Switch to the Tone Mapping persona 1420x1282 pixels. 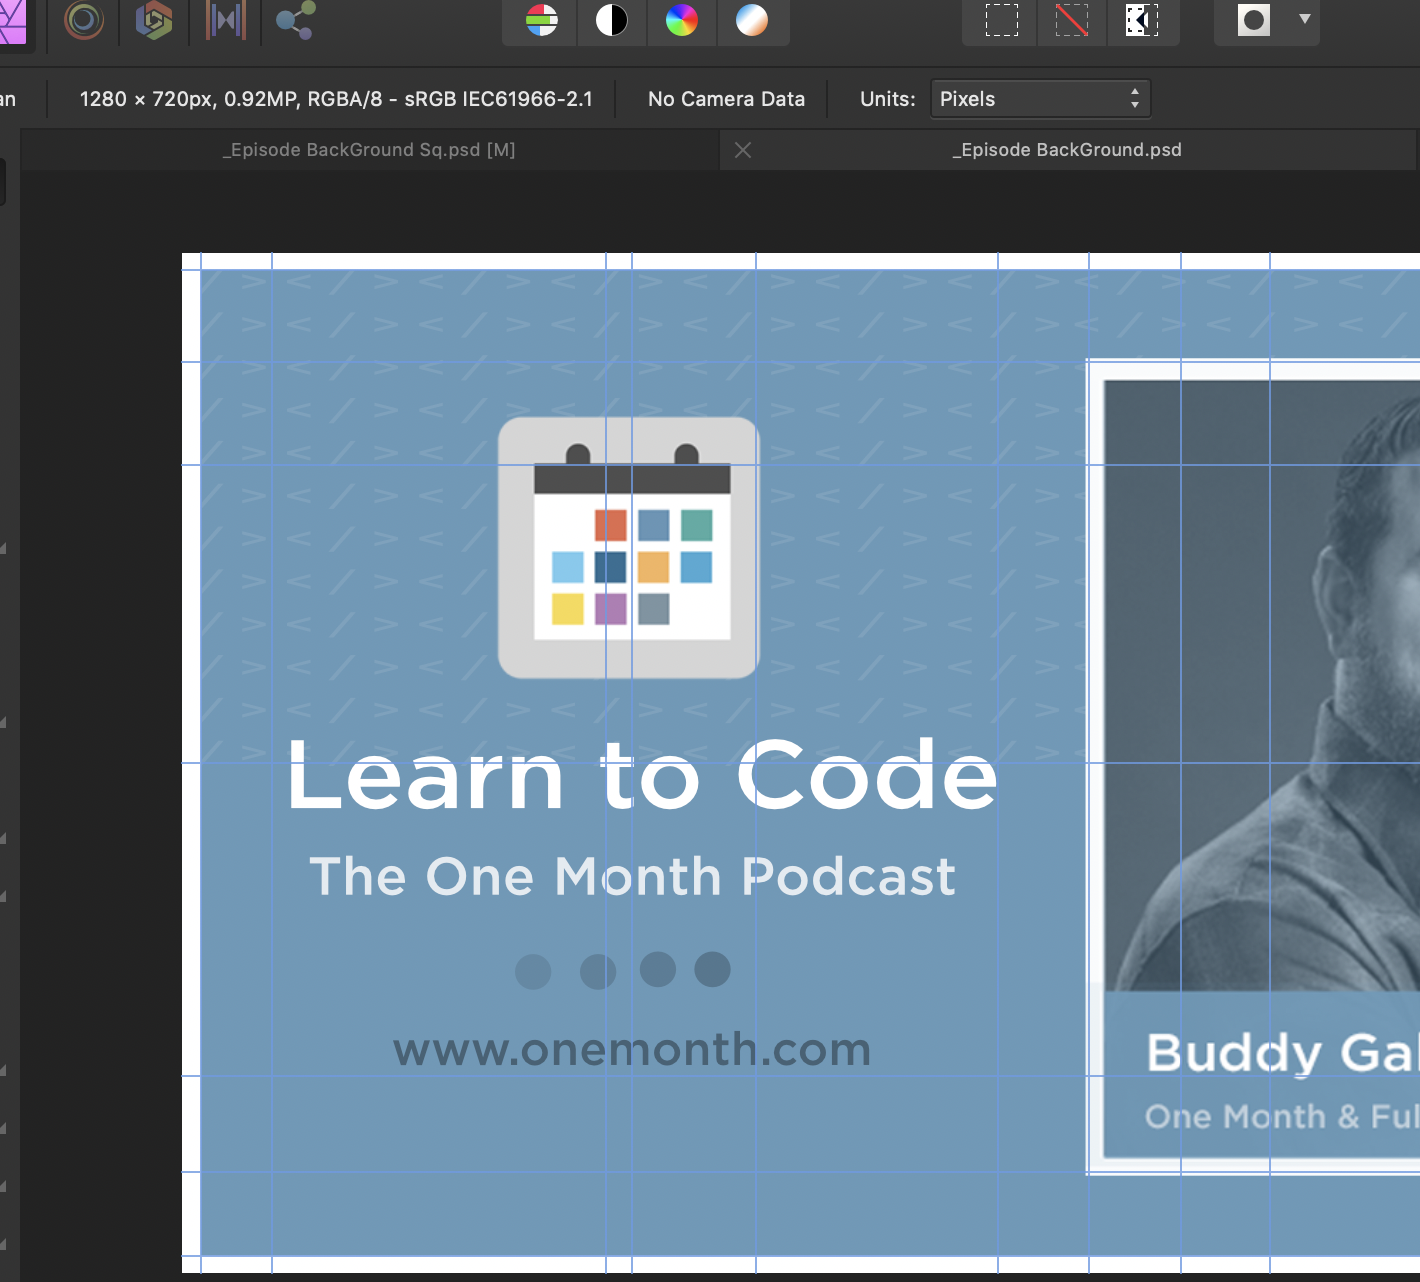pyautogui.click(x=226, y=20)
